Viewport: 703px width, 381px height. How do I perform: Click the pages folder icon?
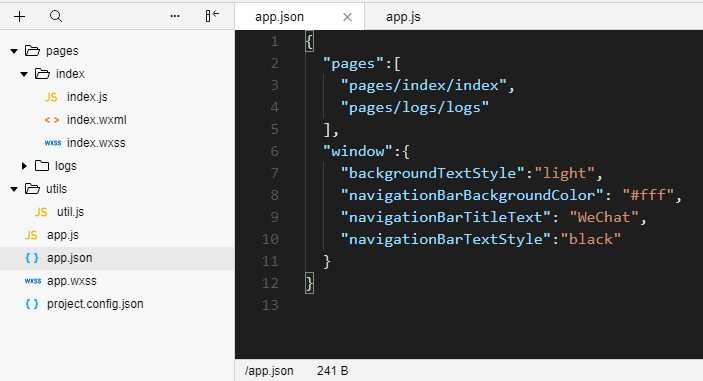32,51
